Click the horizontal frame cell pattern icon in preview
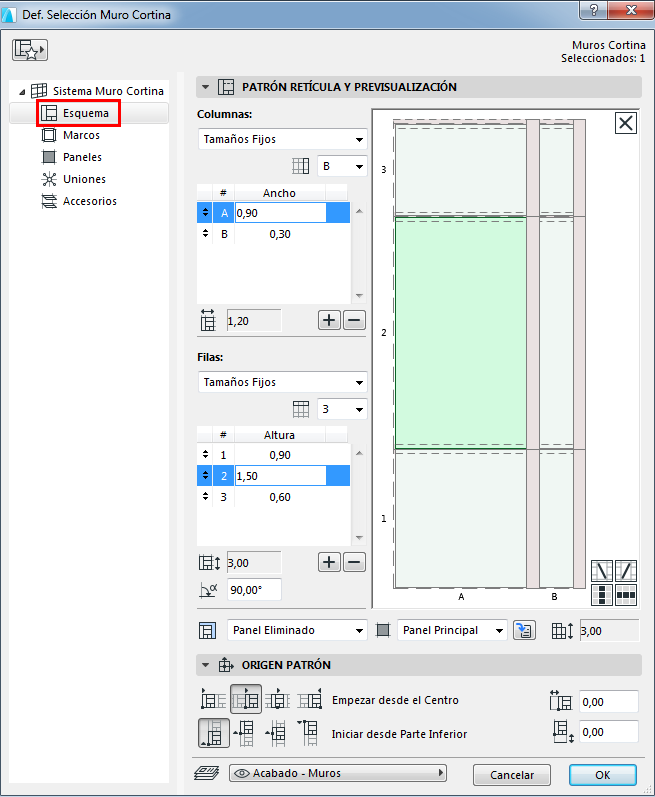 (626, 595)
